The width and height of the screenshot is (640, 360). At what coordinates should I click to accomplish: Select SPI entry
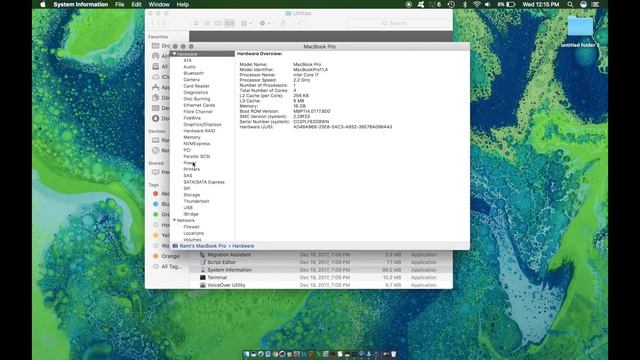(187, 188)
